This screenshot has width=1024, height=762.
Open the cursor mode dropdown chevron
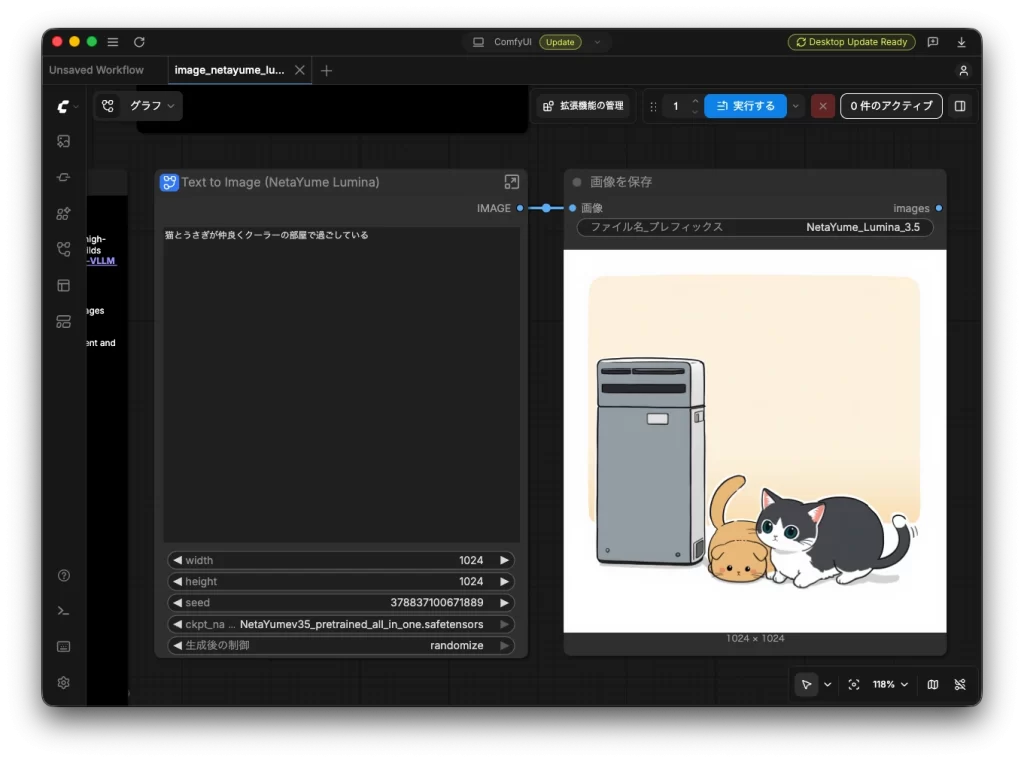tap(827, 684)
